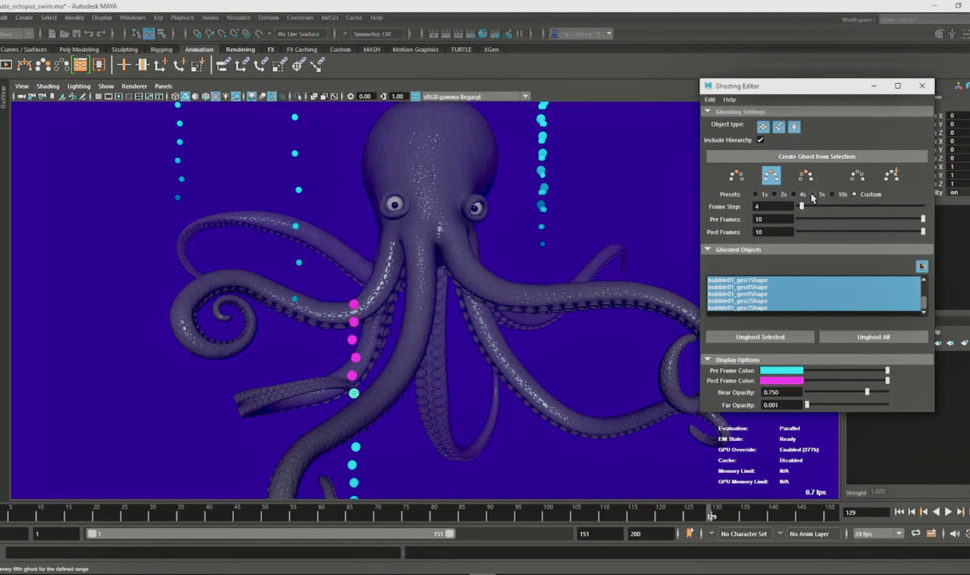The width and height of the screenshot is (970, 575).
Task: Click the orange highlighted icon on Animation shelf
Action: [80, 64]
